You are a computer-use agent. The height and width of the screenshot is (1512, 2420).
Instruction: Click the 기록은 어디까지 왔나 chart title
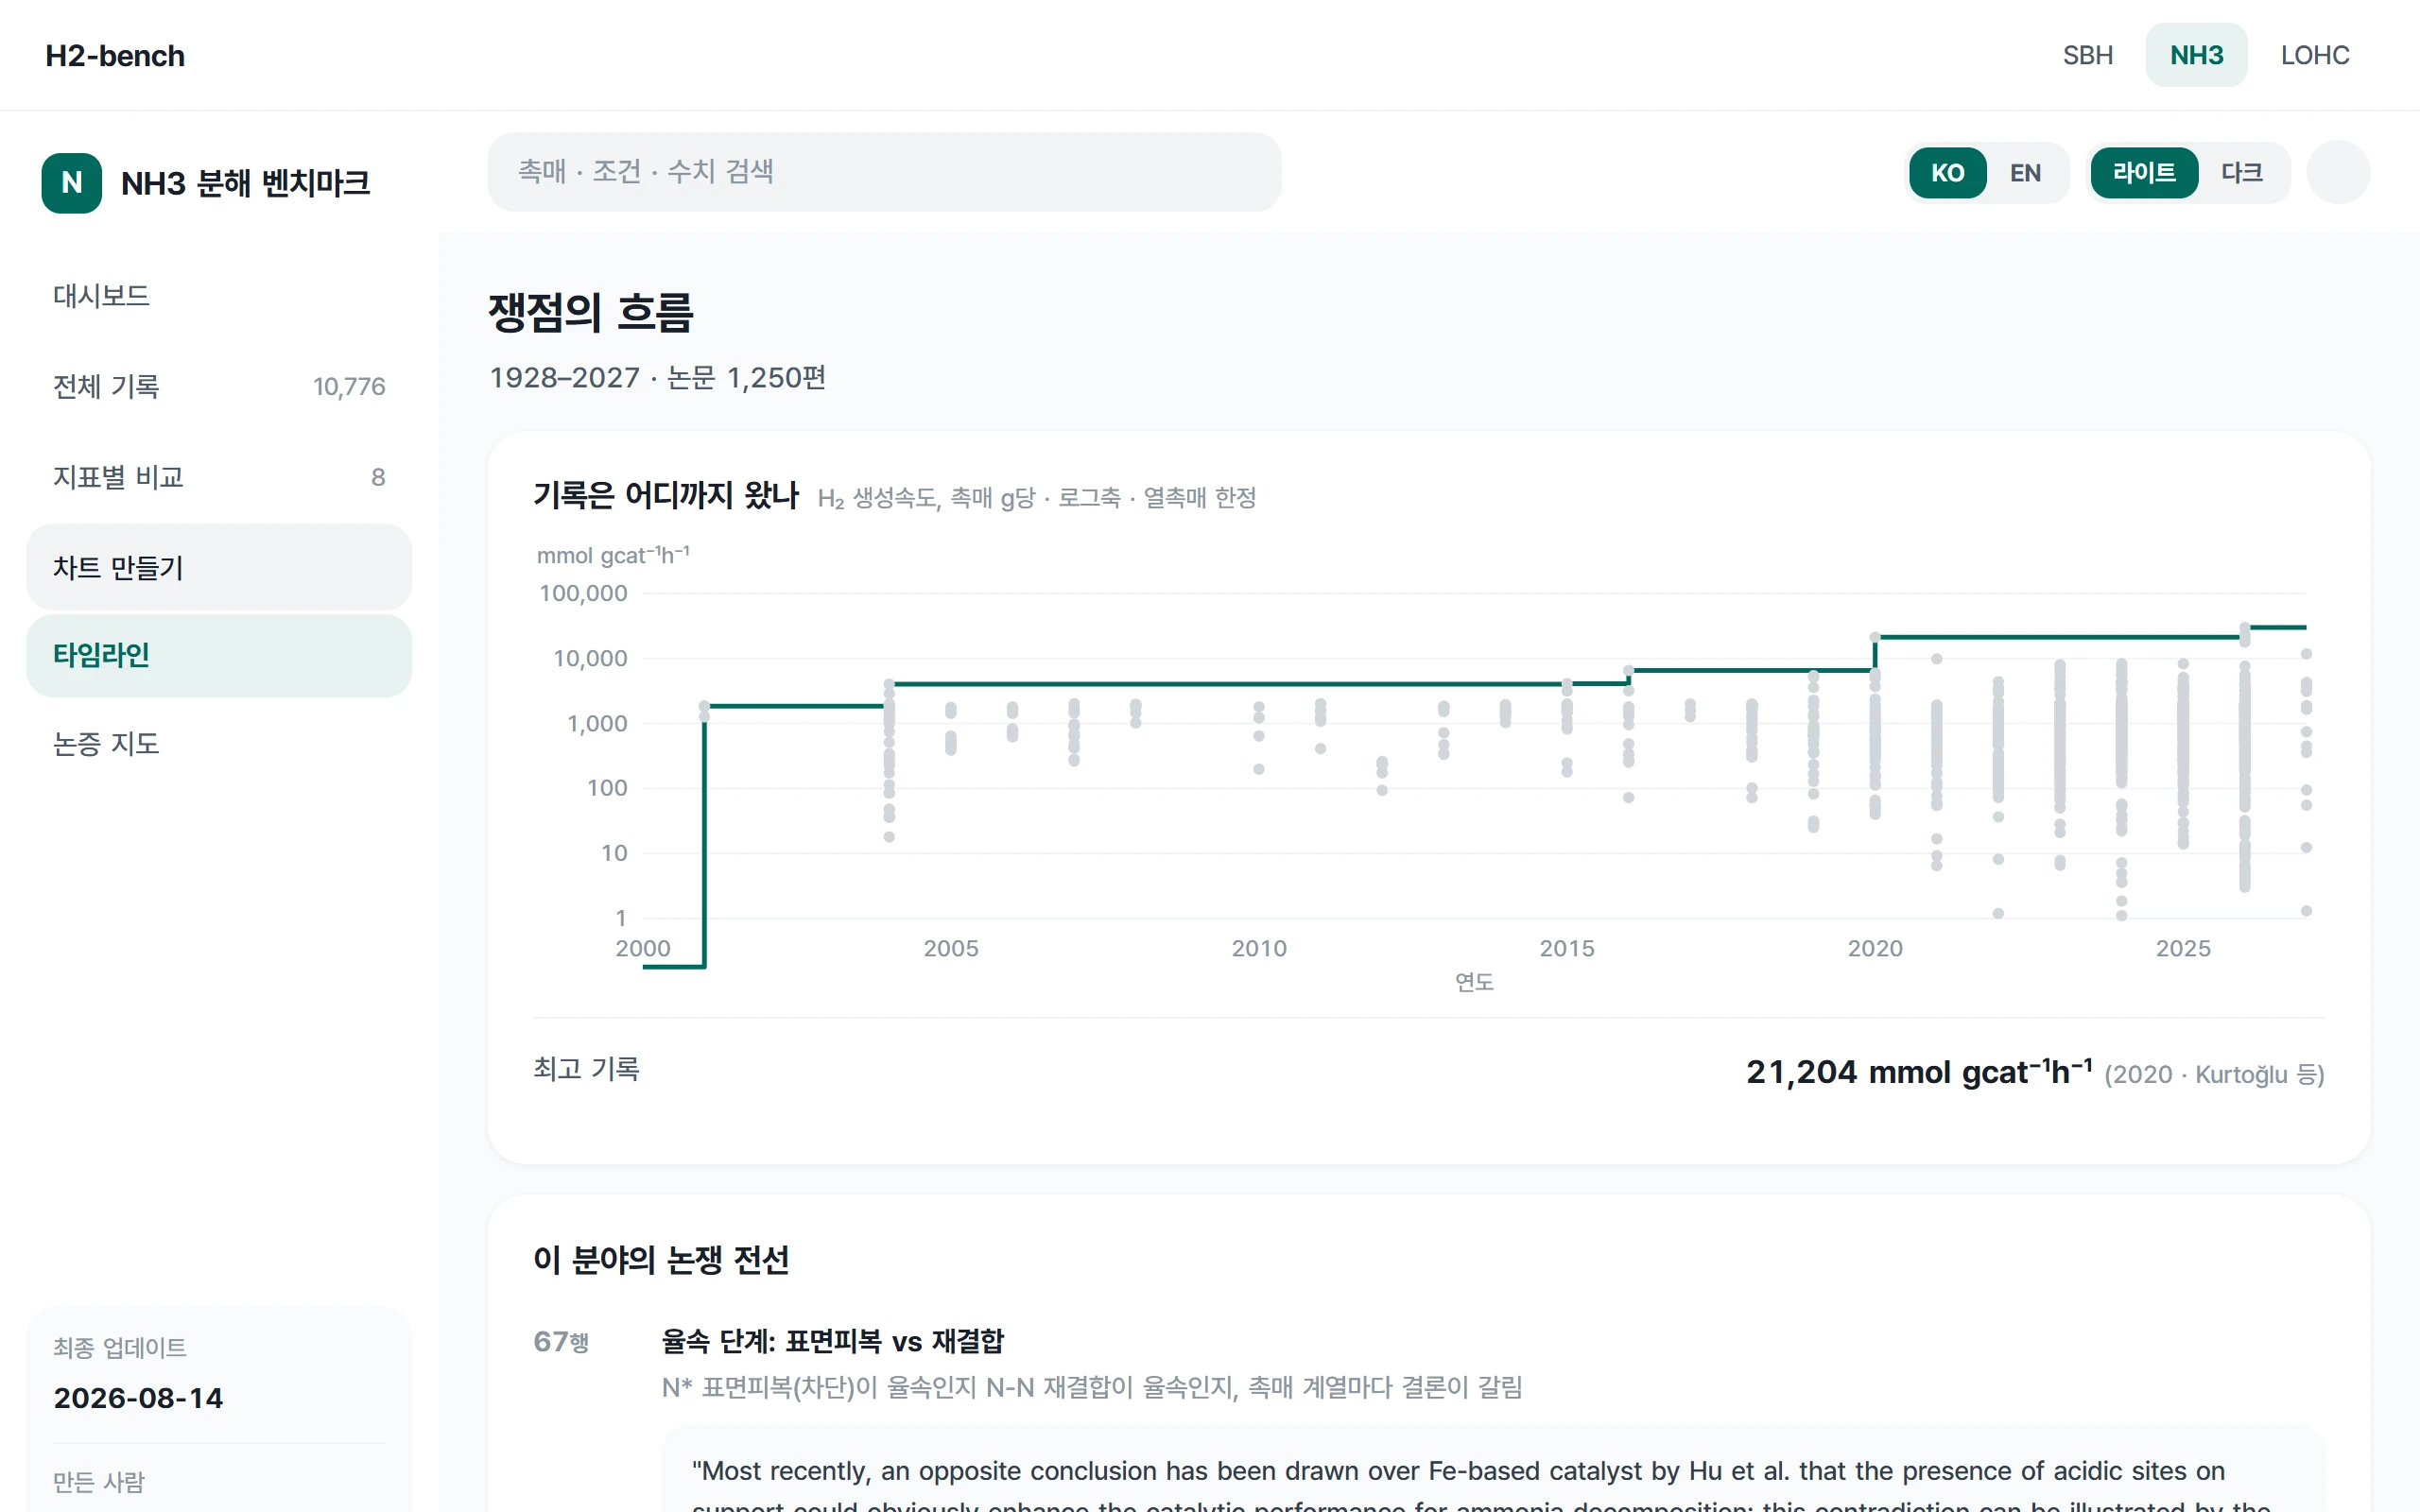tap(666, 495)
